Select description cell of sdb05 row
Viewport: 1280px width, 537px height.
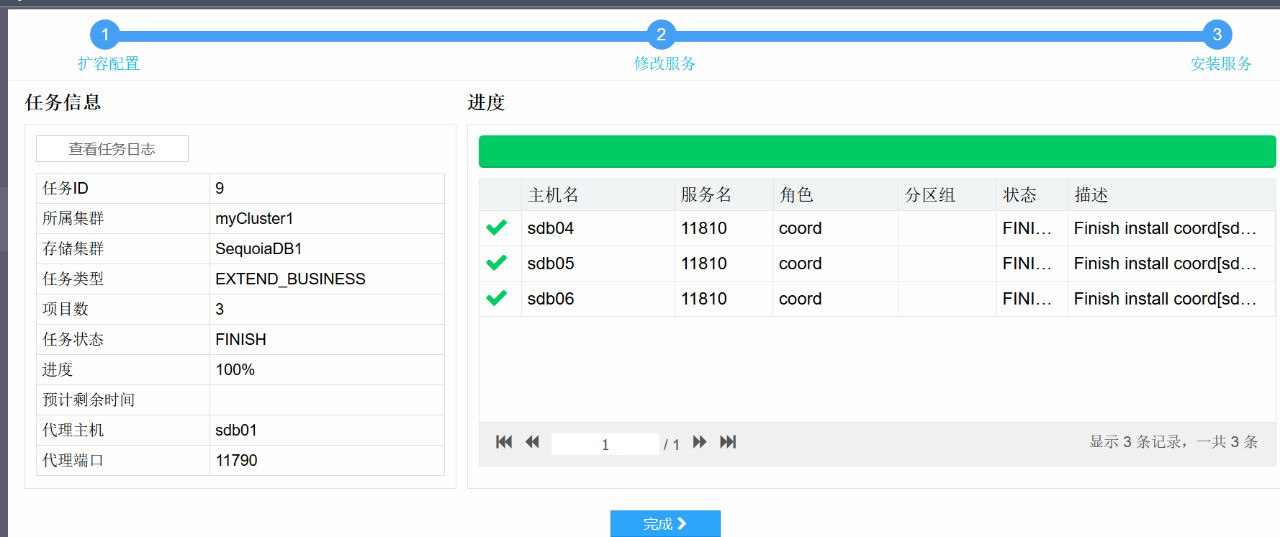pos(1165,263)
